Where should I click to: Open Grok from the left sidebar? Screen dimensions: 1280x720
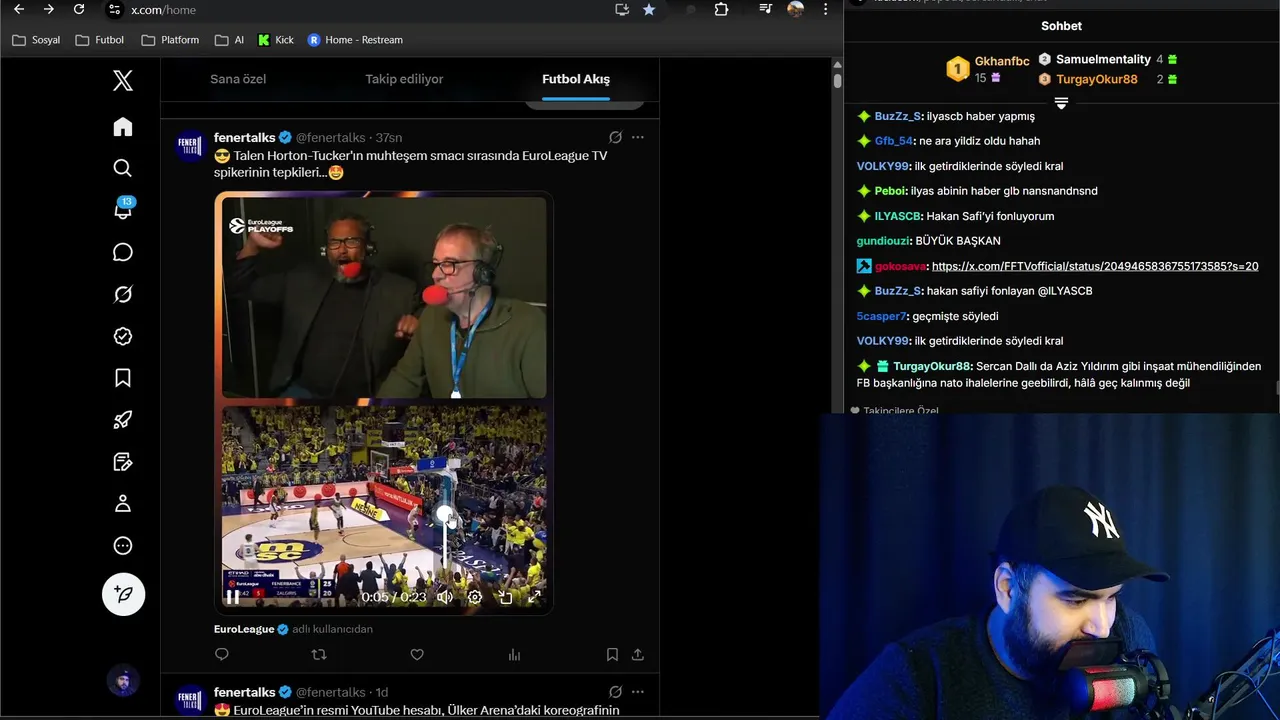tap(123, 294)
